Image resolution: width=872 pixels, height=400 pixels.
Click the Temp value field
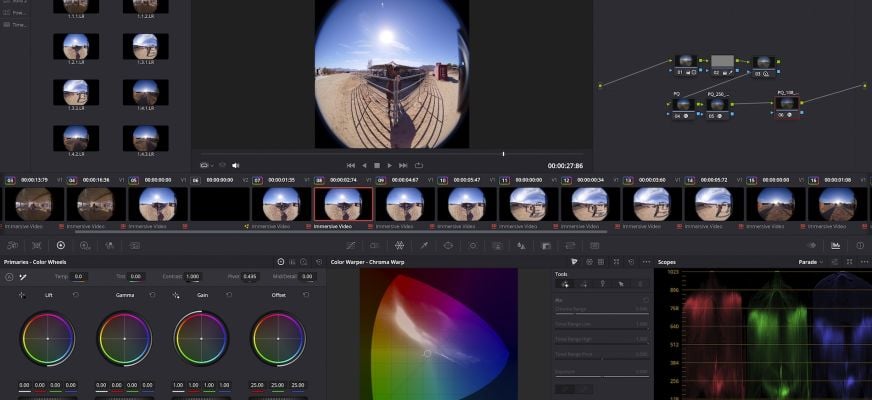pos(78,276)
